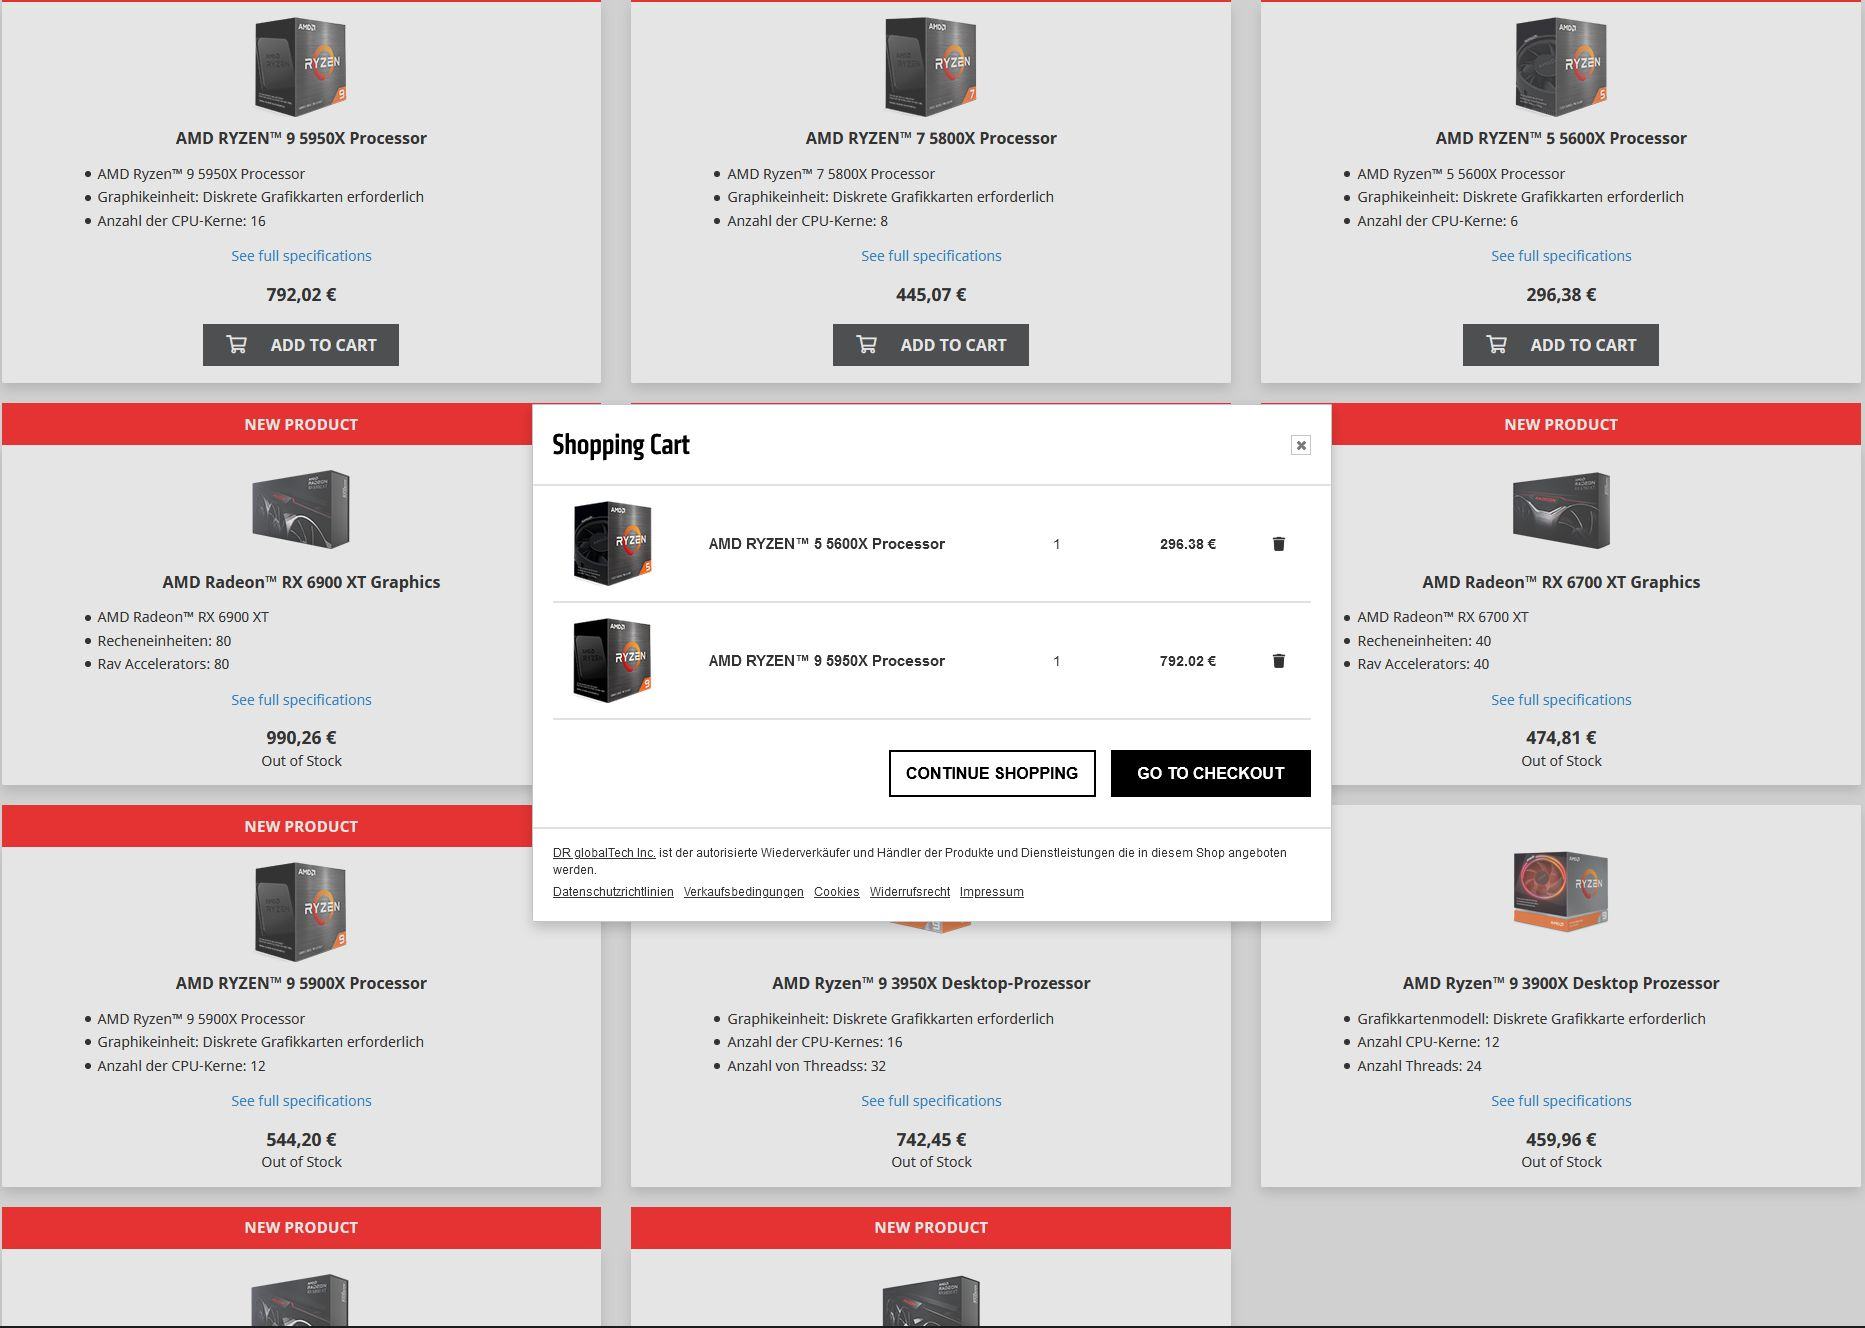
Task: See full specifications for Ryzen 9 5900X
Action: tap(301, 1101)
